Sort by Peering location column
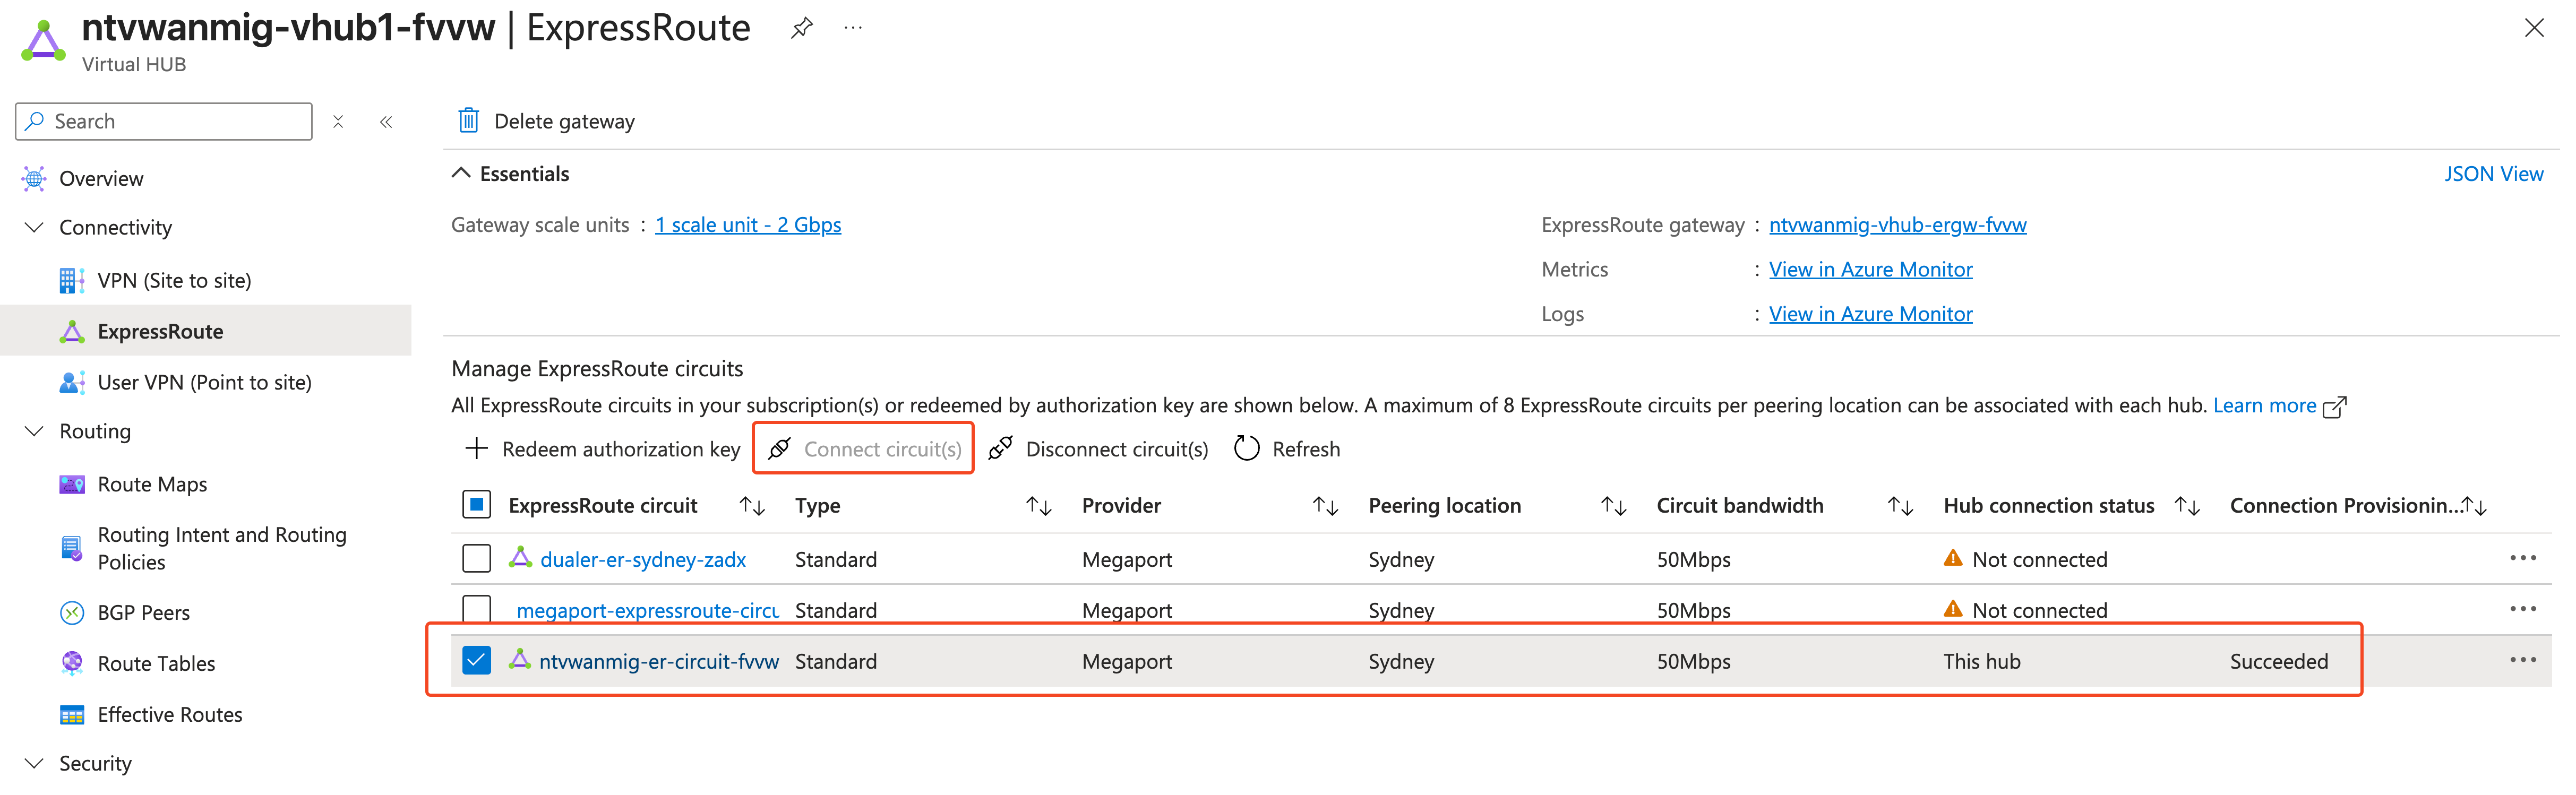 tap(1614, 506)
